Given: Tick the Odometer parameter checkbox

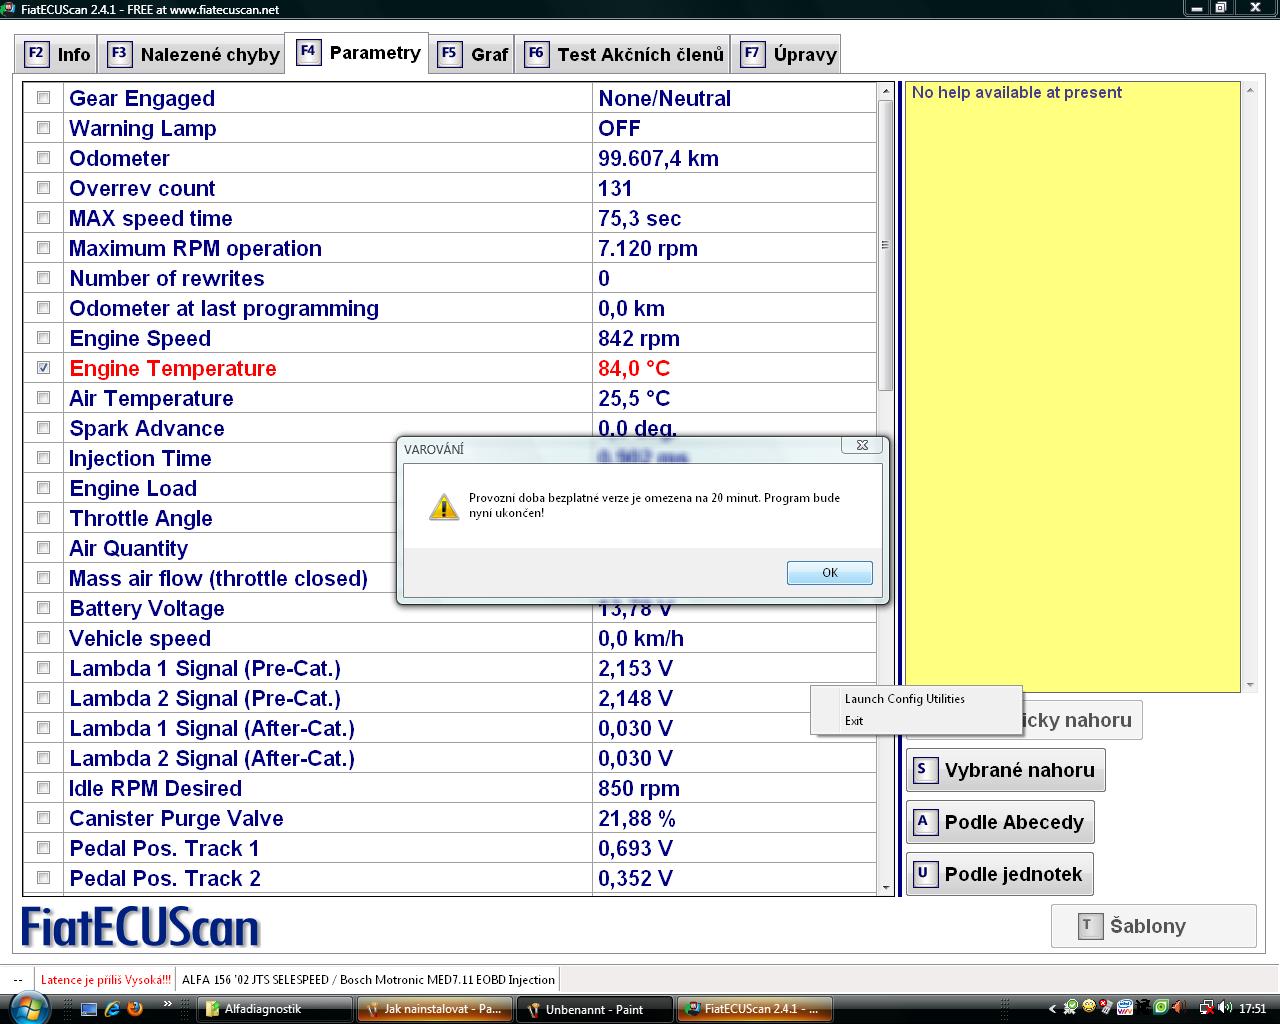Looking at the screenshot, I should point(43,158).
